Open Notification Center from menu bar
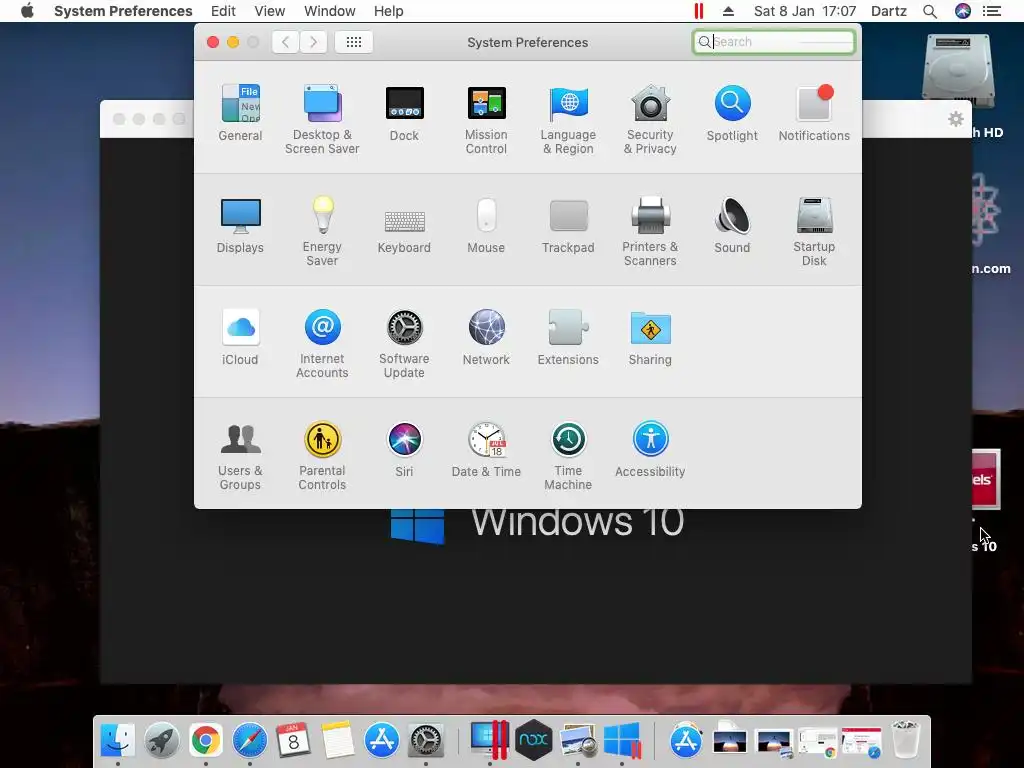Viewport: 1024px width, 768px height. (x=992, y=11)
